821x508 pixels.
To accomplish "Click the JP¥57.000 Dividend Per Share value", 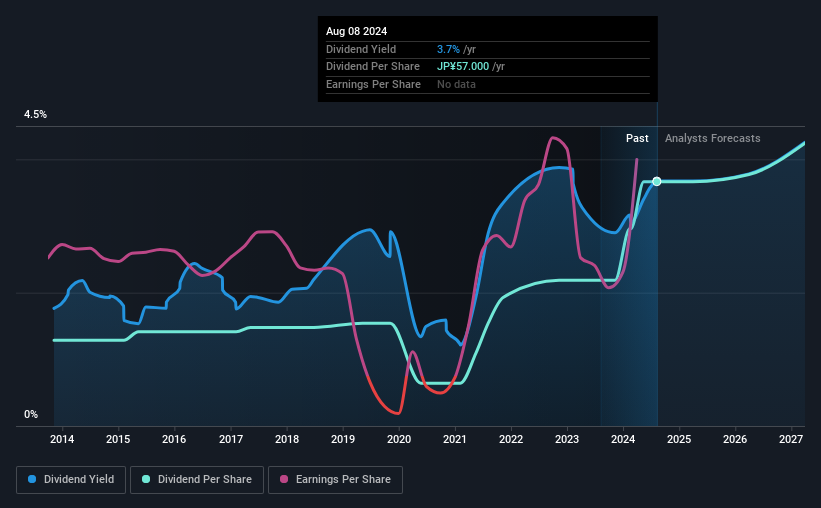I will tap(463, 67).
